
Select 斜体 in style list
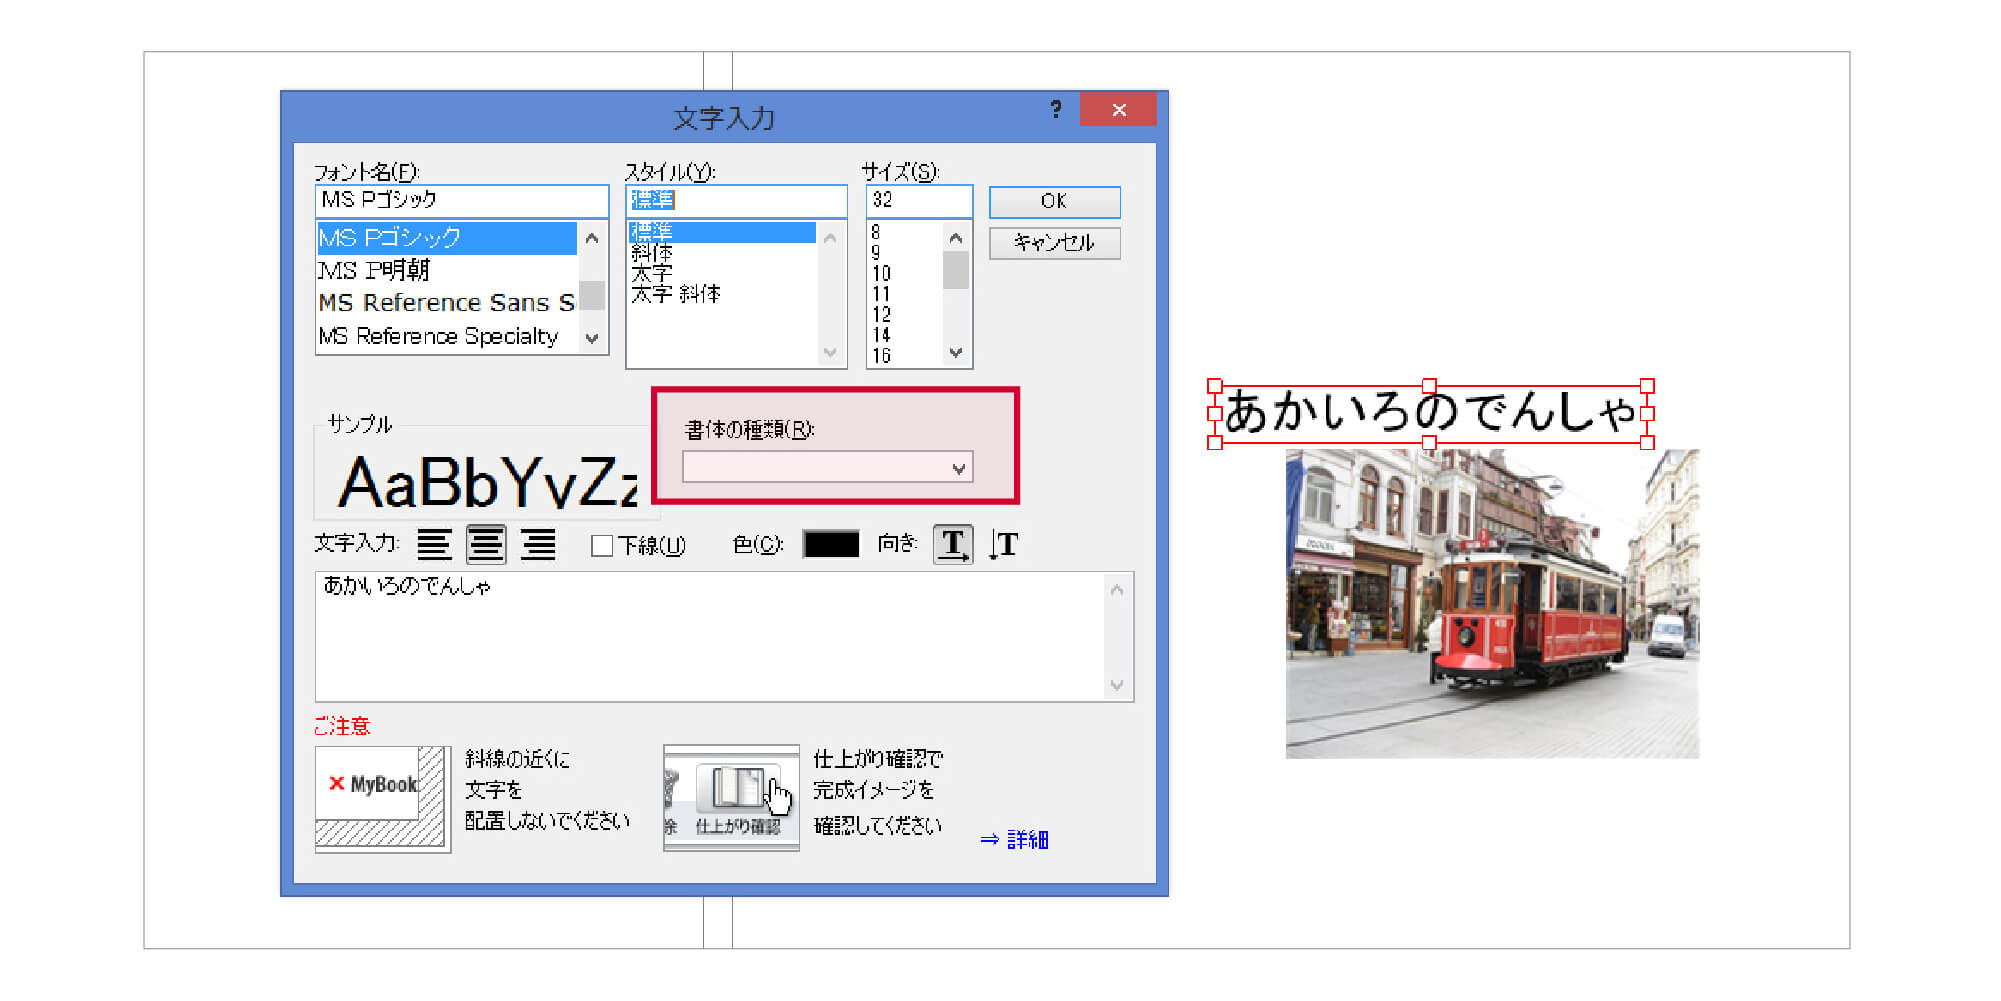(722, 253)
